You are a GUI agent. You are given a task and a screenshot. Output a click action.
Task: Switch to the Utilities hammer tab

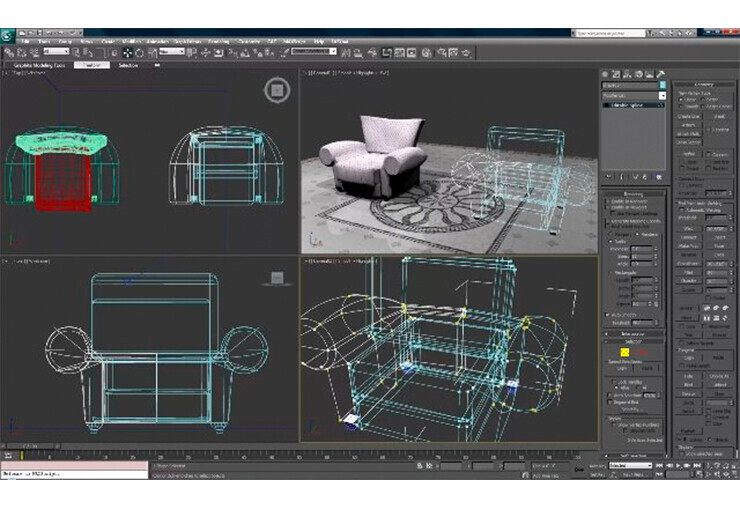(x=661, y=74)
